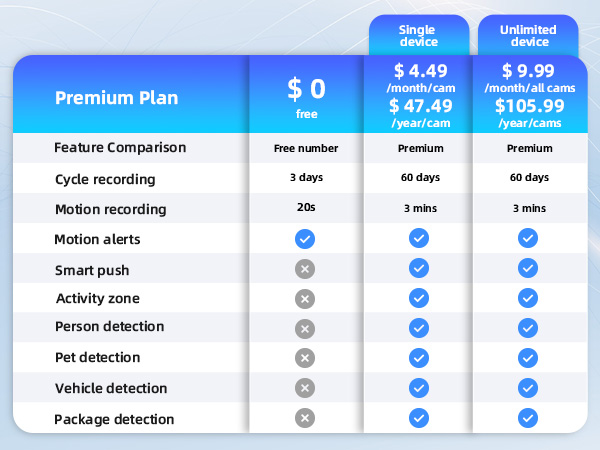
Task: Choose the $105.99 per year plan
Action: tap(529, 110)
